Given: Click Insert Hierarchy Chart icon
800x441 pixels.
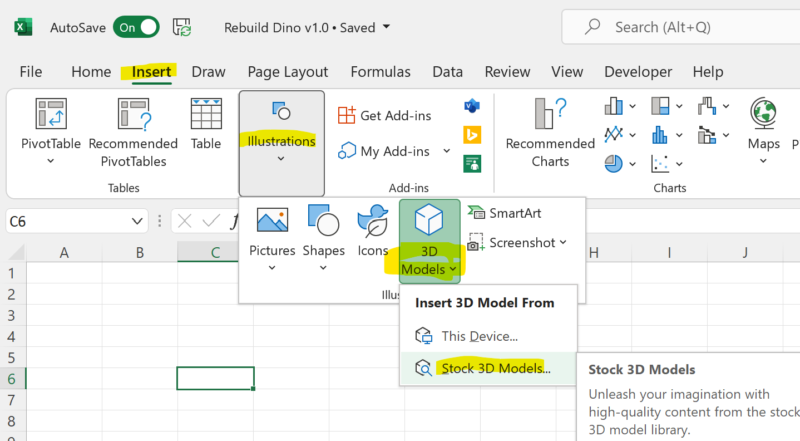Looking at the screenshot, I should [660, 106].
